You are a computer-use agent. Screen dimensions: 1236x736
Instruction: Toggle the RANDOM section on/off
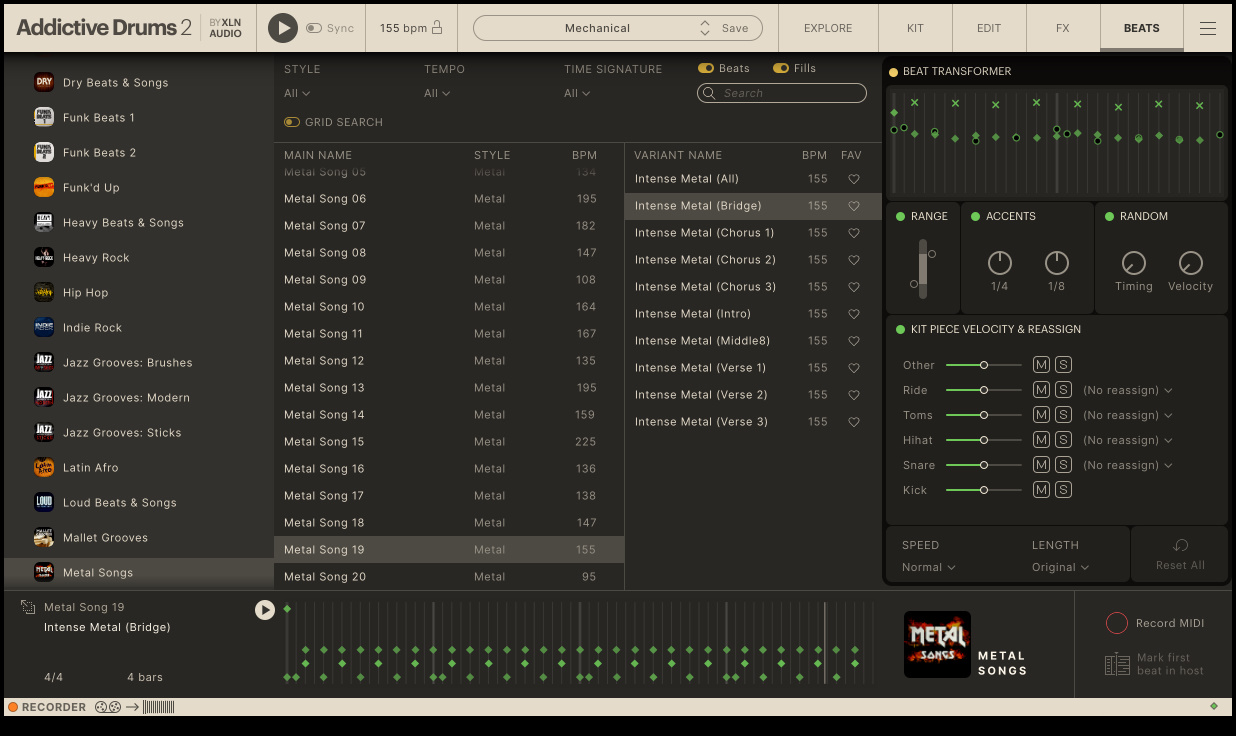pyautogui.click(x=1109, y=217)
